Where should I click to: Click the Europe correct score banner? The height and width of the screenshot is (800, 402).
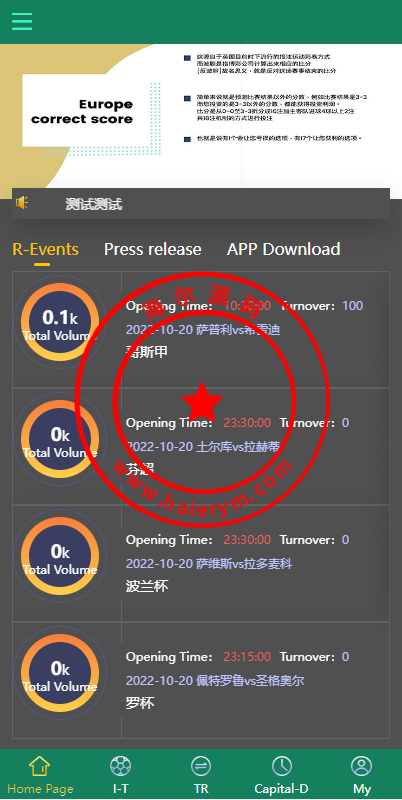point(201,116)
